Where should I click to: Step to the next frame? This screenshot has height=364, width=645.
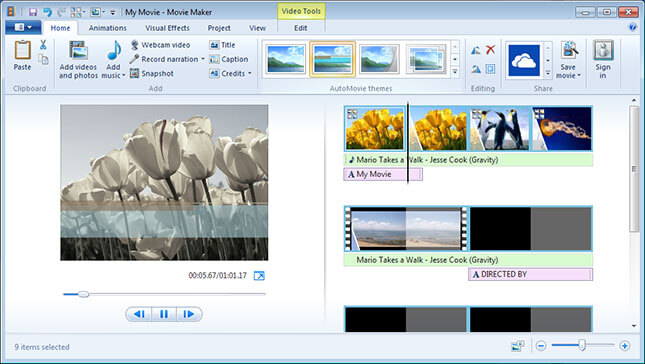coord(189,314)
